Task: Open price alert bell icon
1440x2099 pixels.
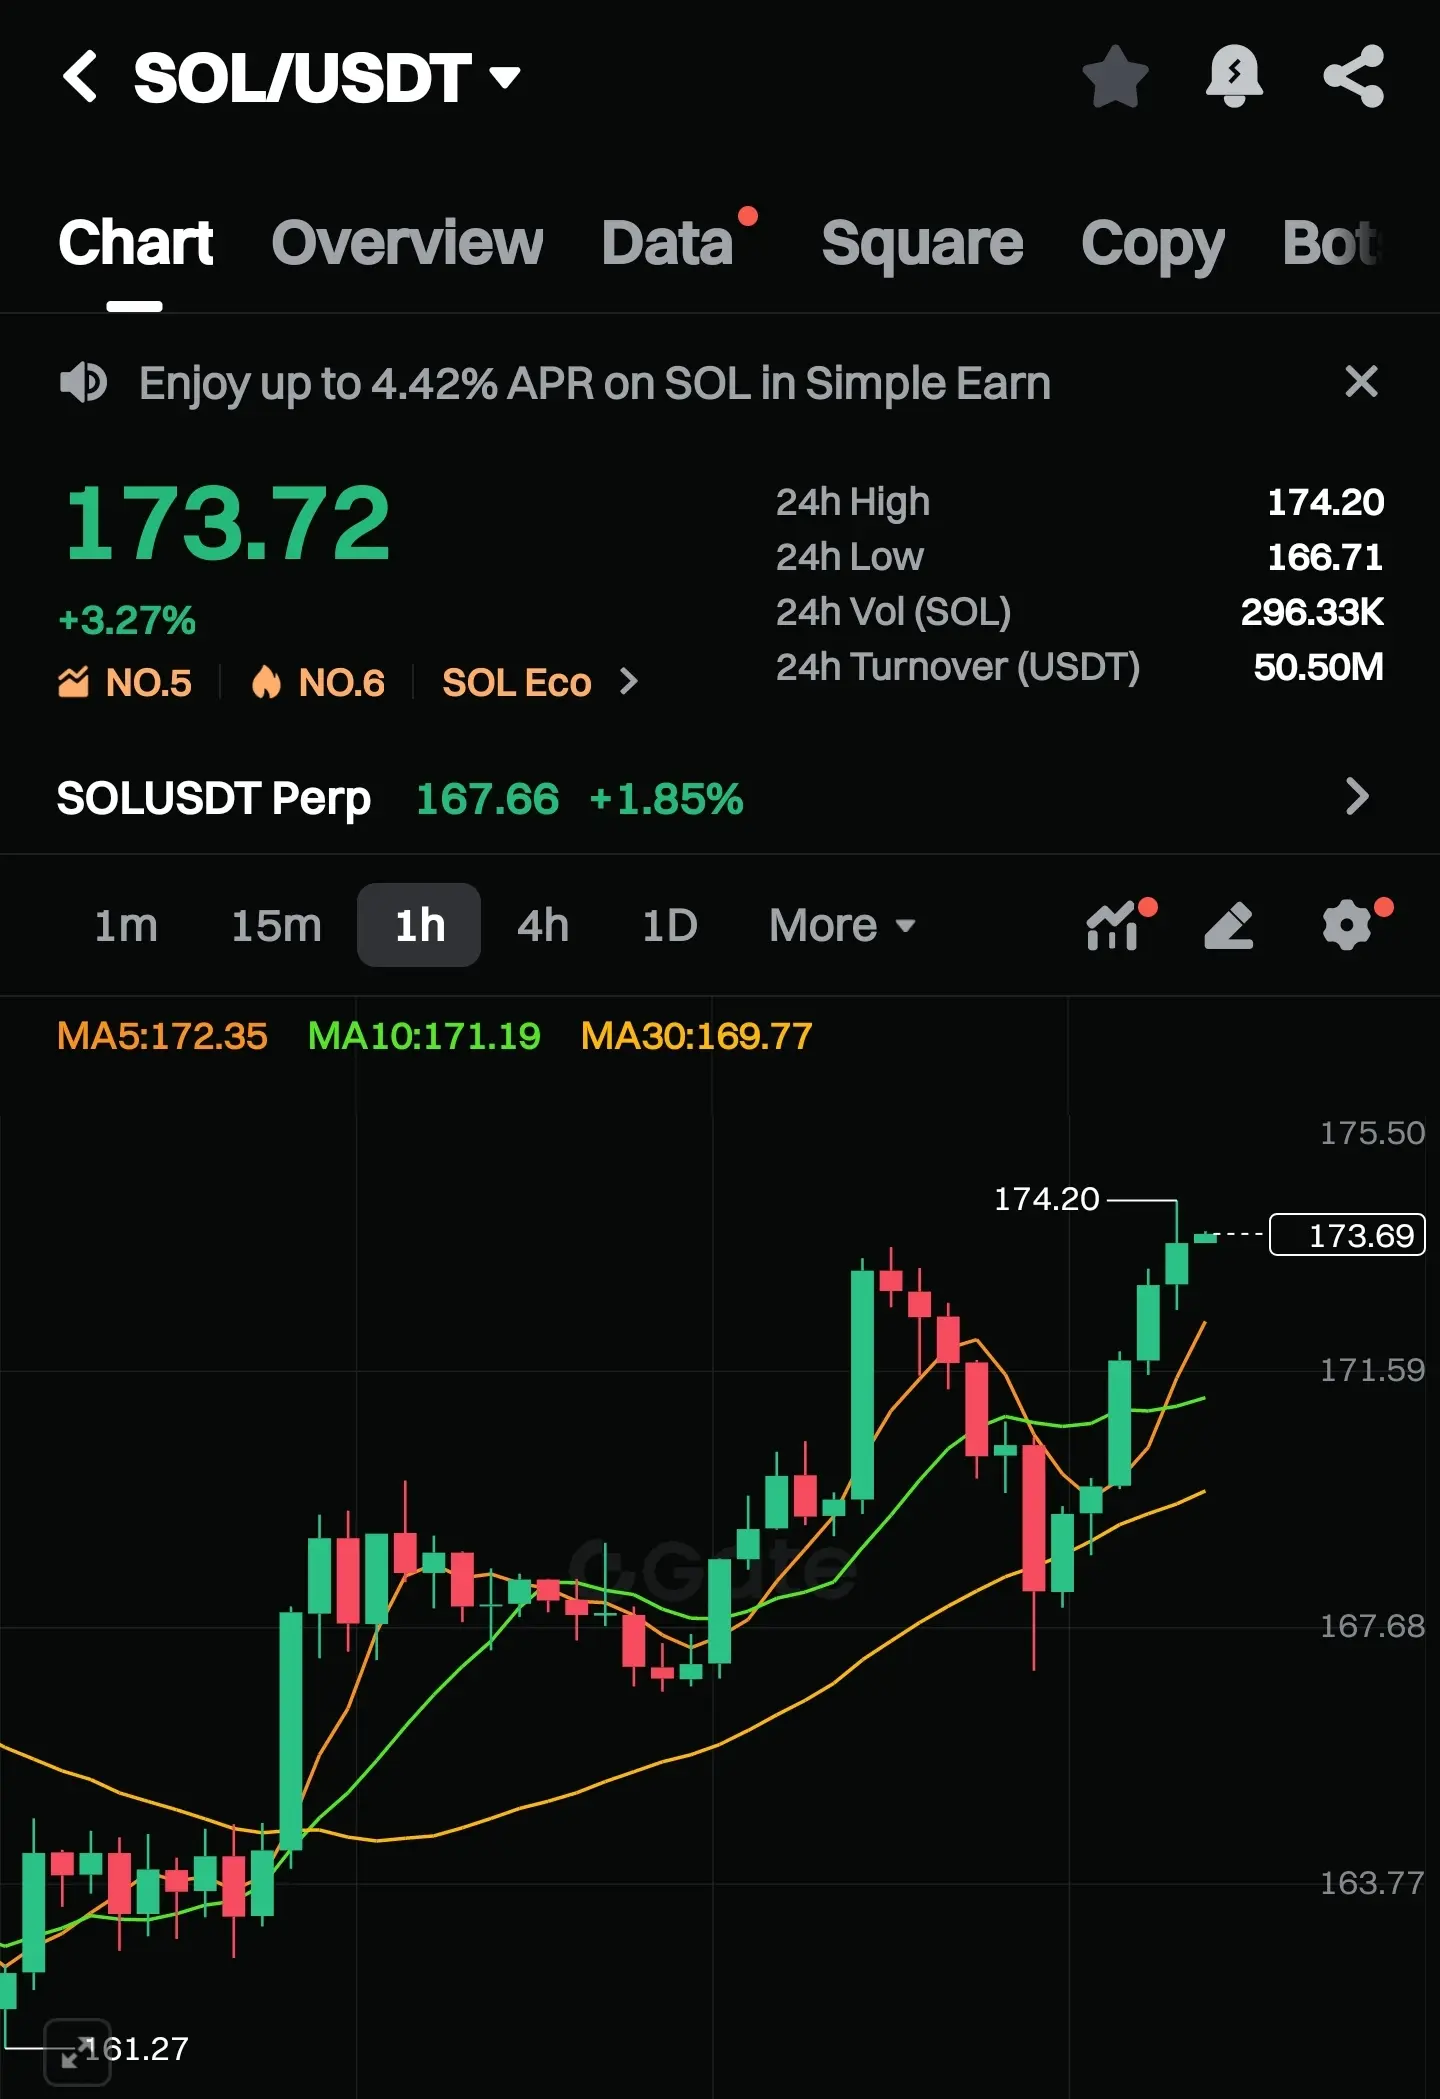Action: coord(1234,77)
